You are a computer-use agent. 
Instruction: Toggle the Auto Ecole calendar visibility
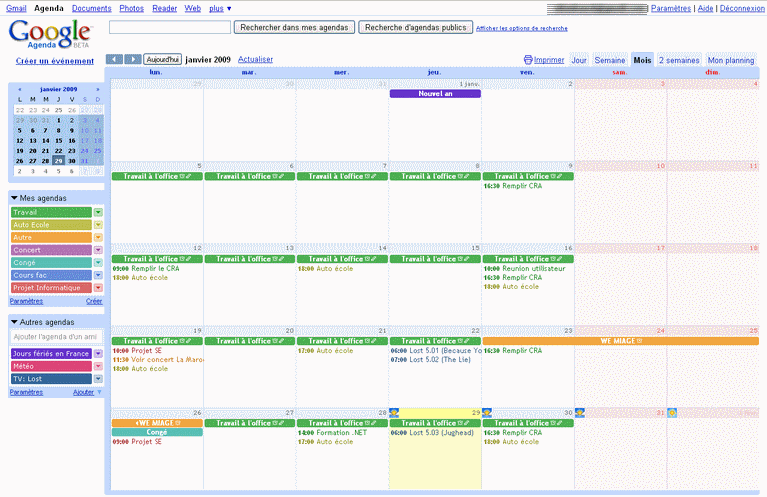click(x=51, y=225)
